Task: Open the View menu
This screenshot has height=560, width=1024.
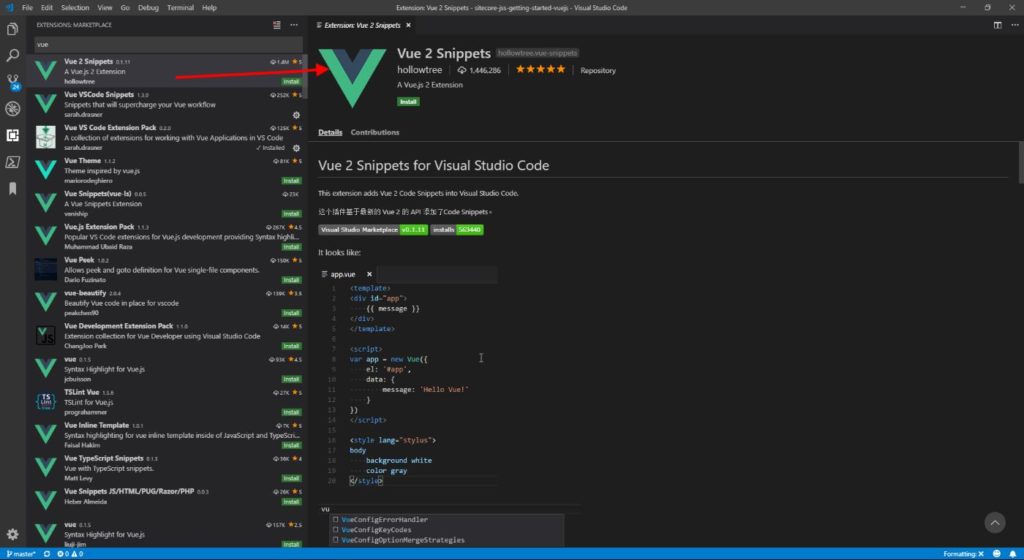Action: (x=104, y=8)
